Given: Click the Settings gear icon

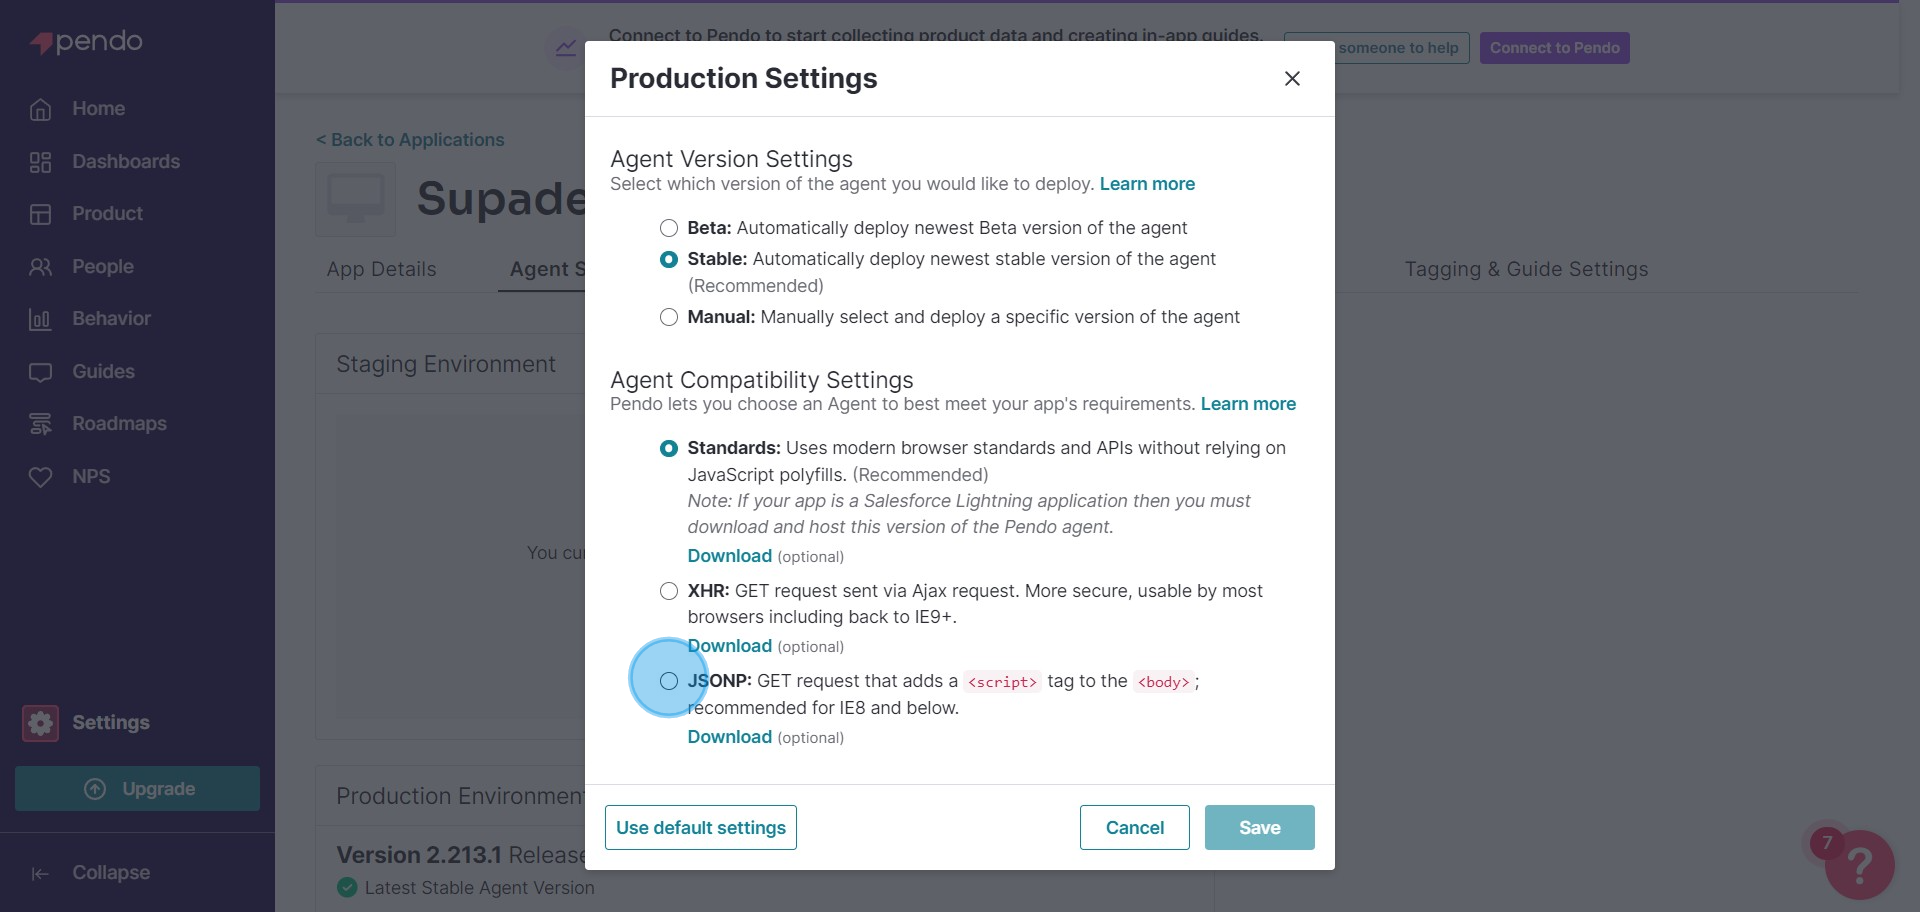Looking at the screenshot, I should (x=41, y=723).
